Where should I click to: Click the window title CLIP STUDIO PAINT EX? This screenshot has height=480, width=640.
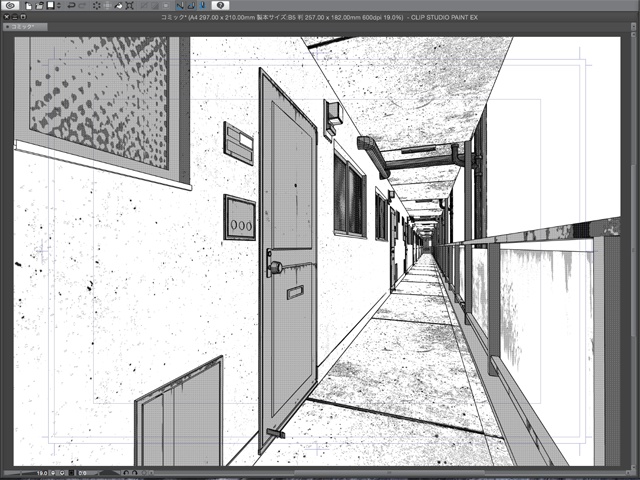[x=444, y=18]
